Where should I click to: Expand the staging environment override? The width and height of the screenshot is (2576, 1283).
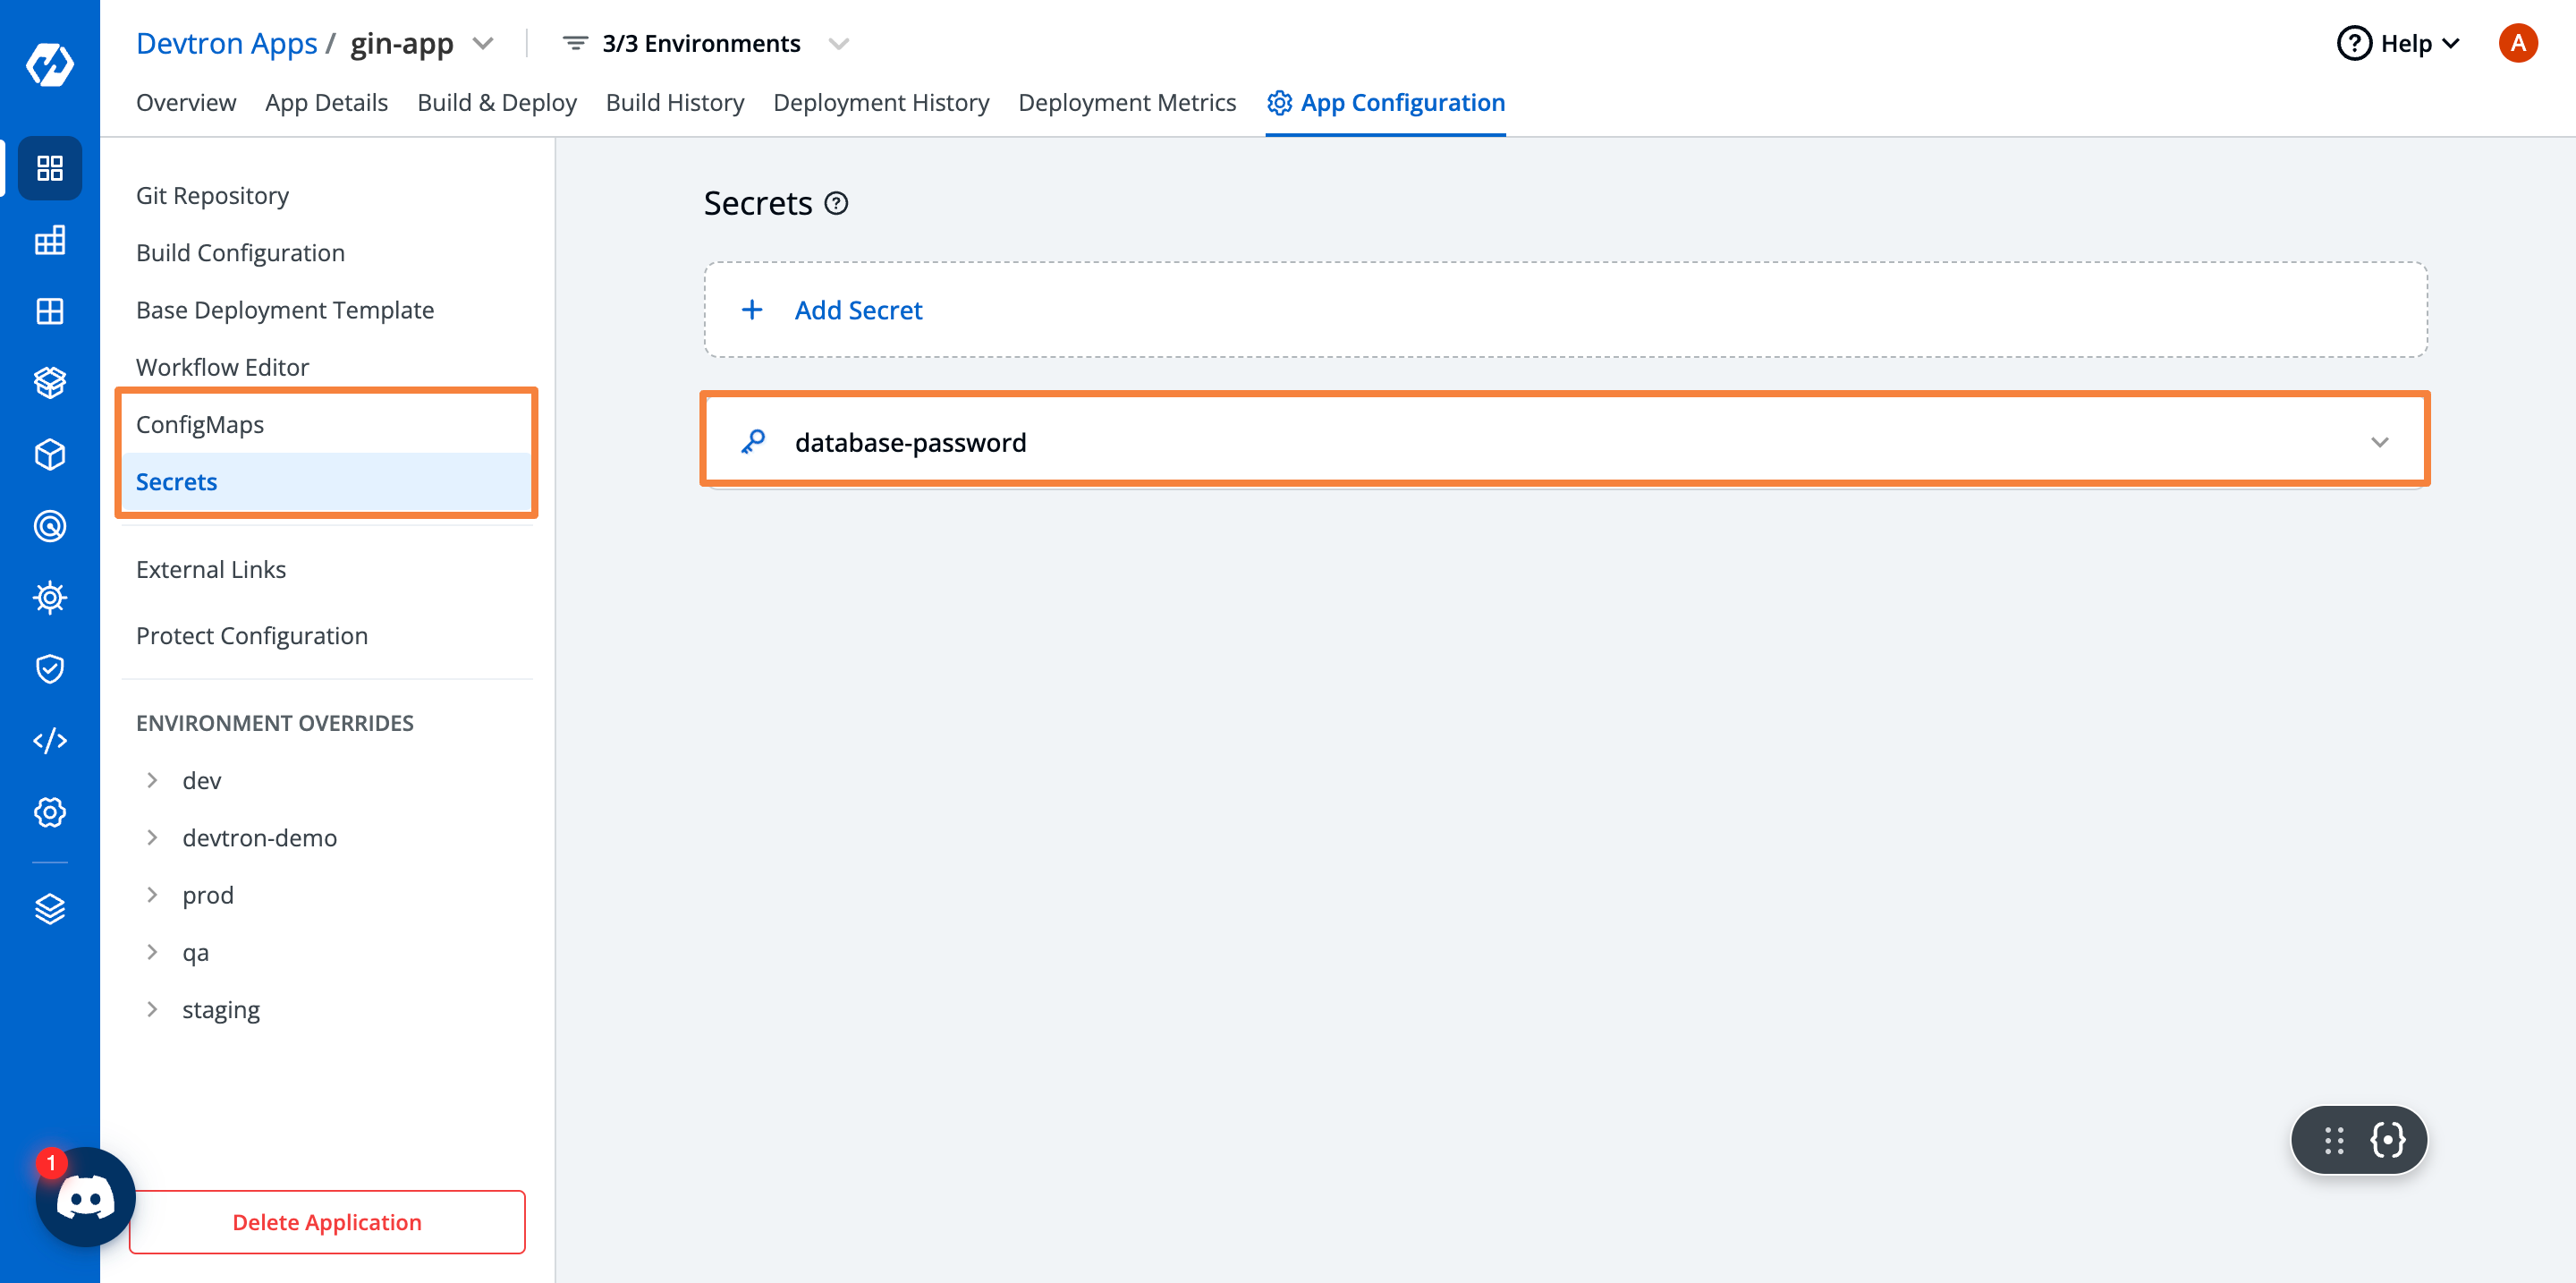(152, 1009)
